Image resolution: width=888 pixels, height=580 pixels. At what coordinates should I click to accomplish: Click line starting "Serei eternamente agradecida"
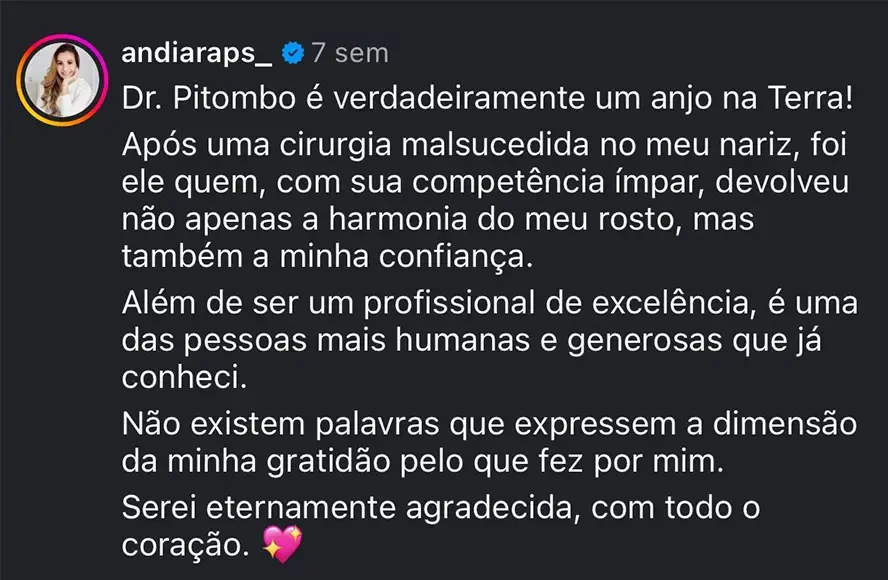(x=440, y=509)
